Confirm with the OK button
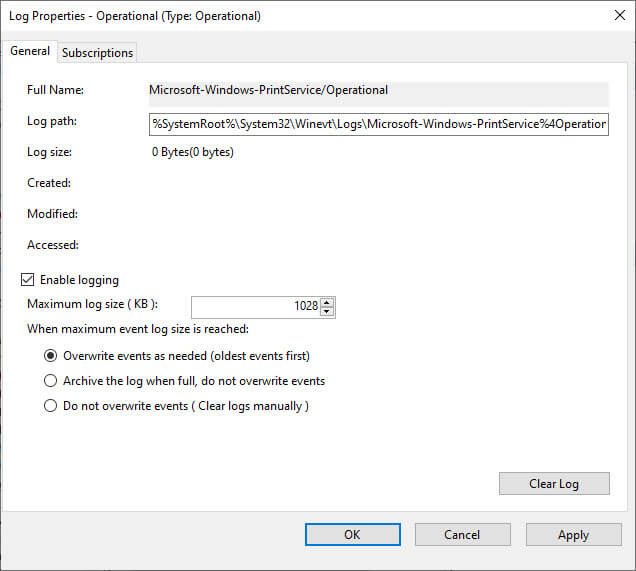This screenshot has height=571, width=636. [x=352, y=535]
